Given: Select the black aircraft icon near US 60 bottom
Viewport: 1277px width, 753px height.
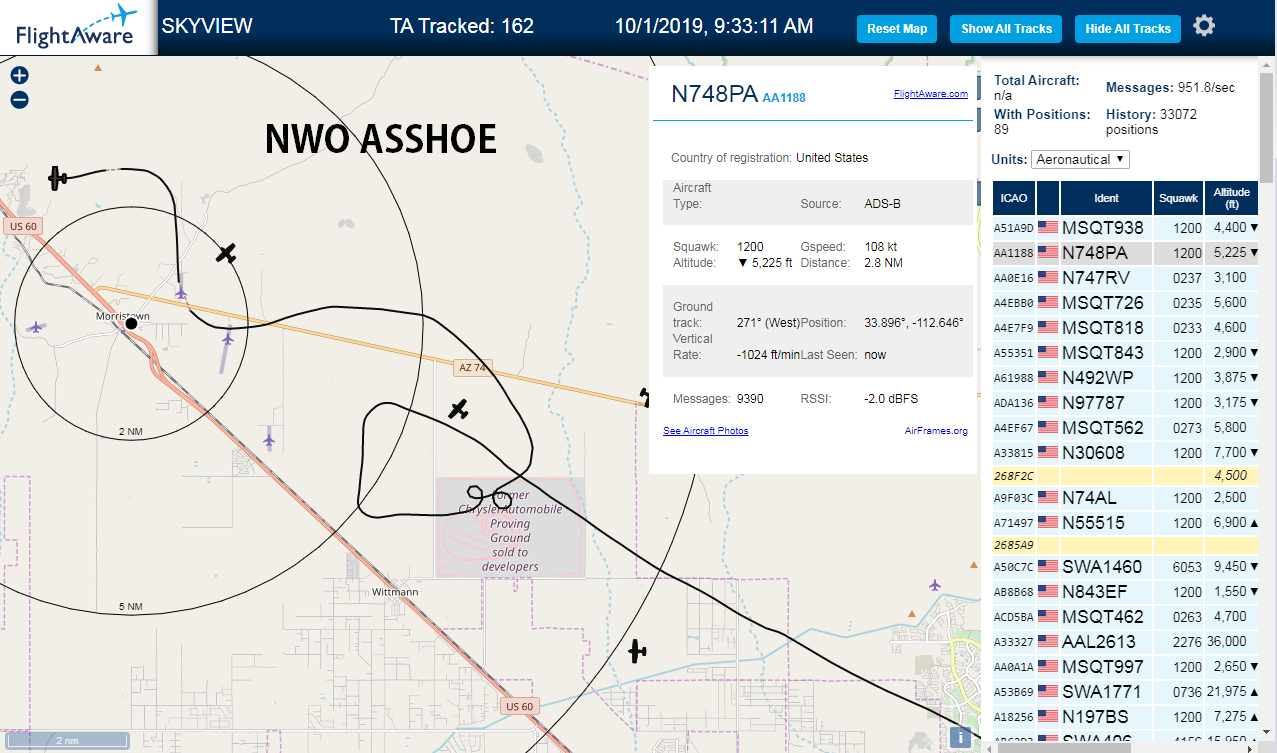Looking at the screenshot, I should point(637,651).
